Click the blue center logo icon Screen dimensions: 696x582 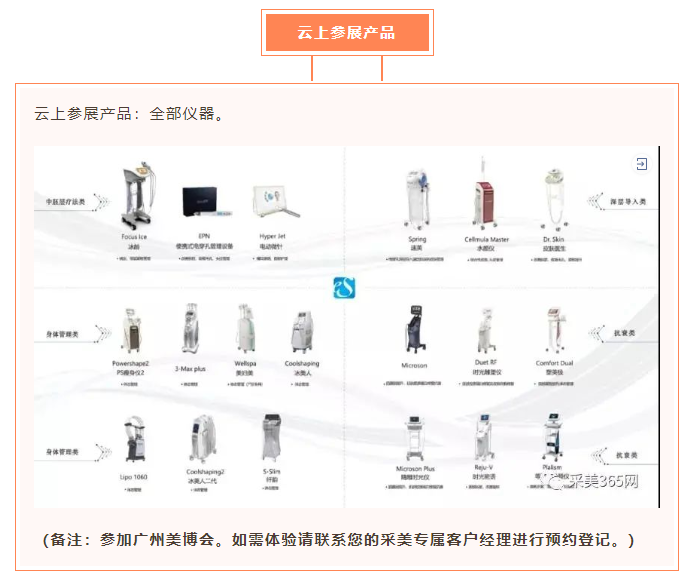pos(345,289)
